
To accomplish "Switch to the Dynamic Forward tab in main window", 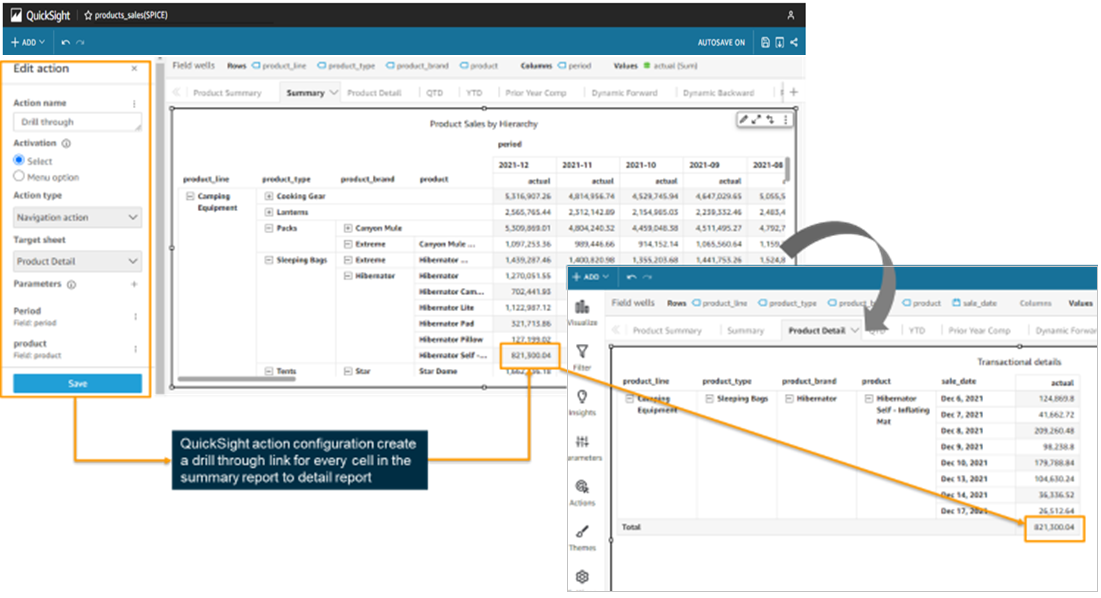I will click(624, 93).
